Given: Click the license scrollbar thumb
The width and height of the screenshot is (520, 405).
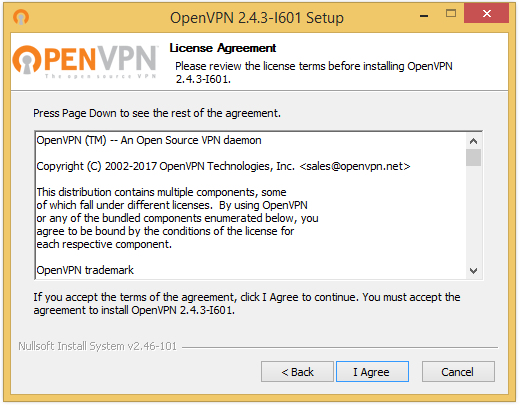Looking at the screenshot, I should tap(473, 157).
